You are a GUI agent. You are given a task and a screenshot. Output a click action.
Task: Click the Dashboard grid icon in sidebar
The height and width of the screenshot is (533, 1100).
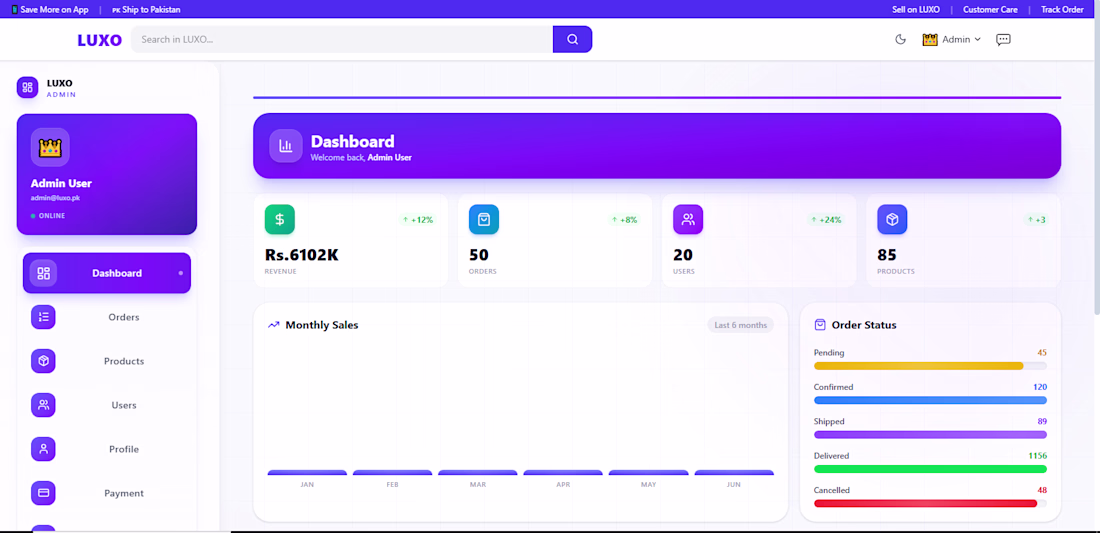[43, 274]
